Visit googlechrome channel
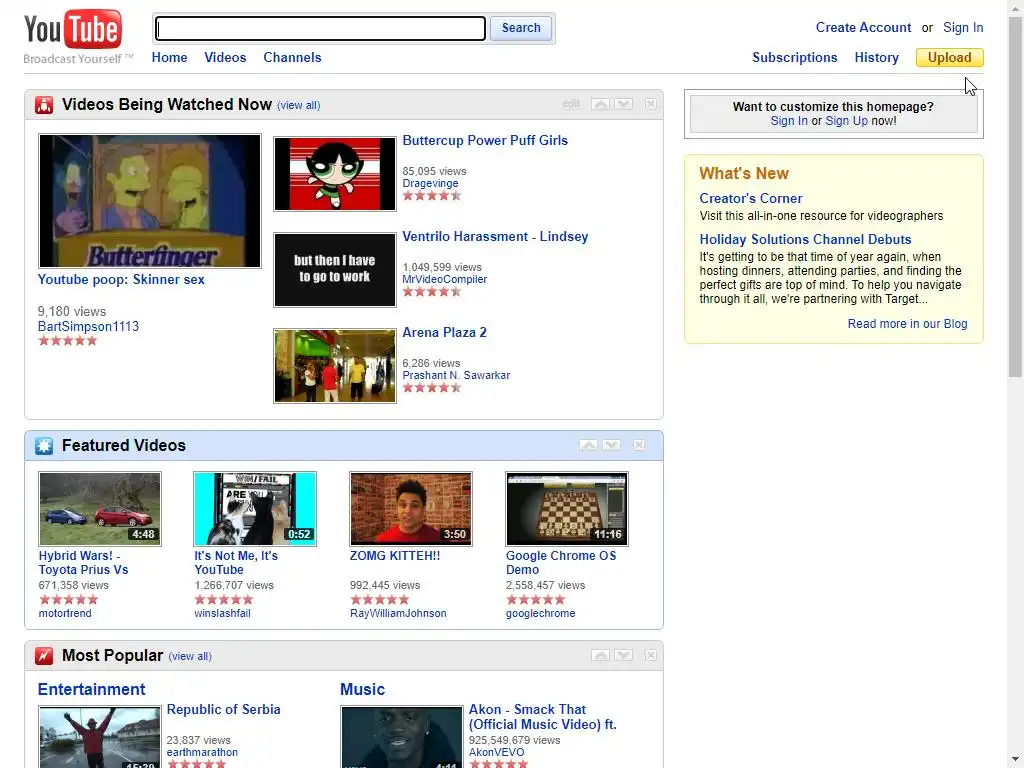The image size is (1024, 768). (541, 613)
